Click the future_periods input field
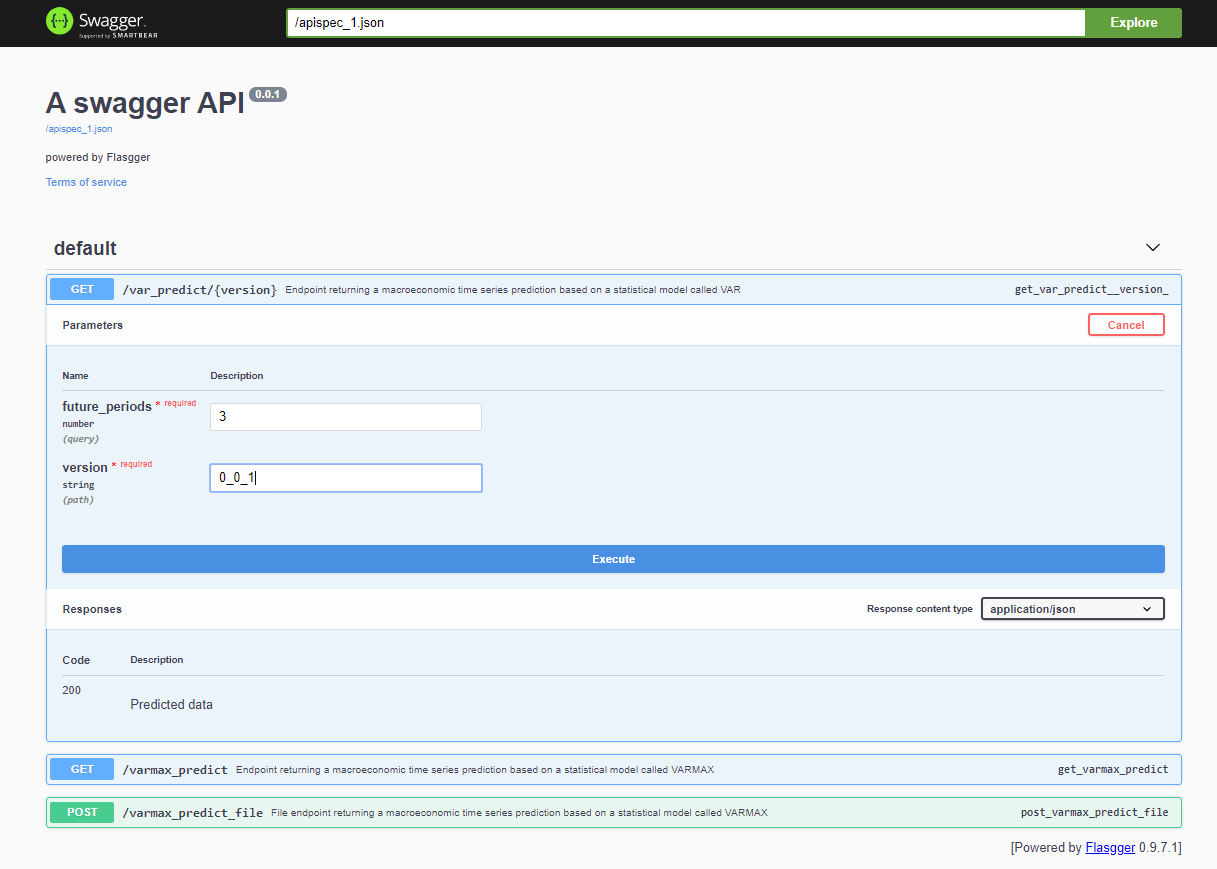The height and width of the screenshot is (869, 1217). click(345, 417)
